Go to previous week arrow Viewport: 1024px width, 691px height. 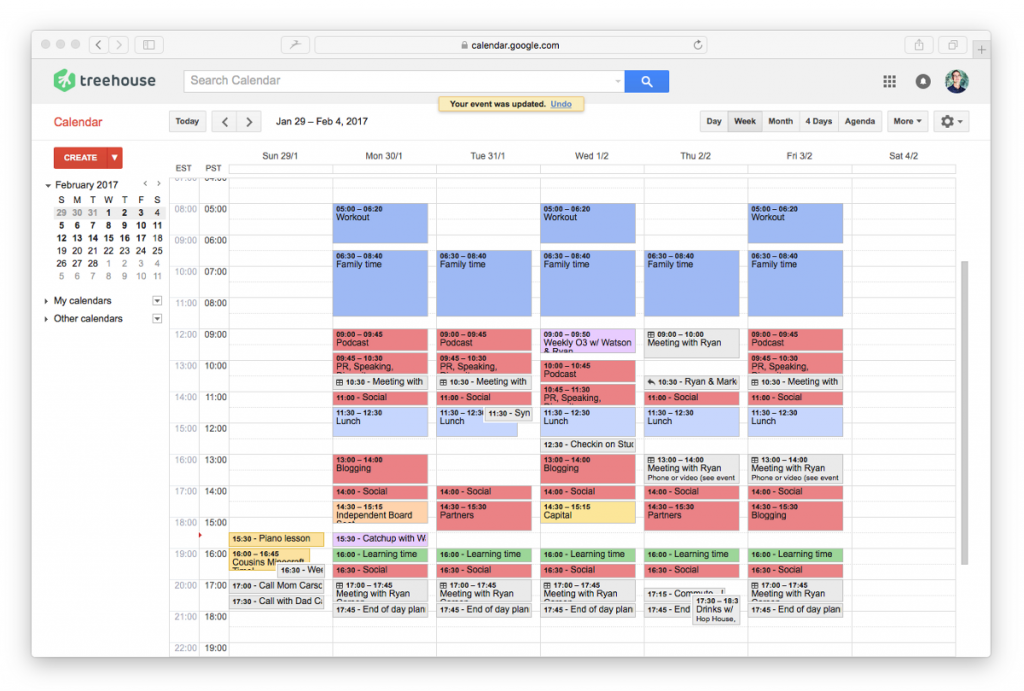coord(224,122)
